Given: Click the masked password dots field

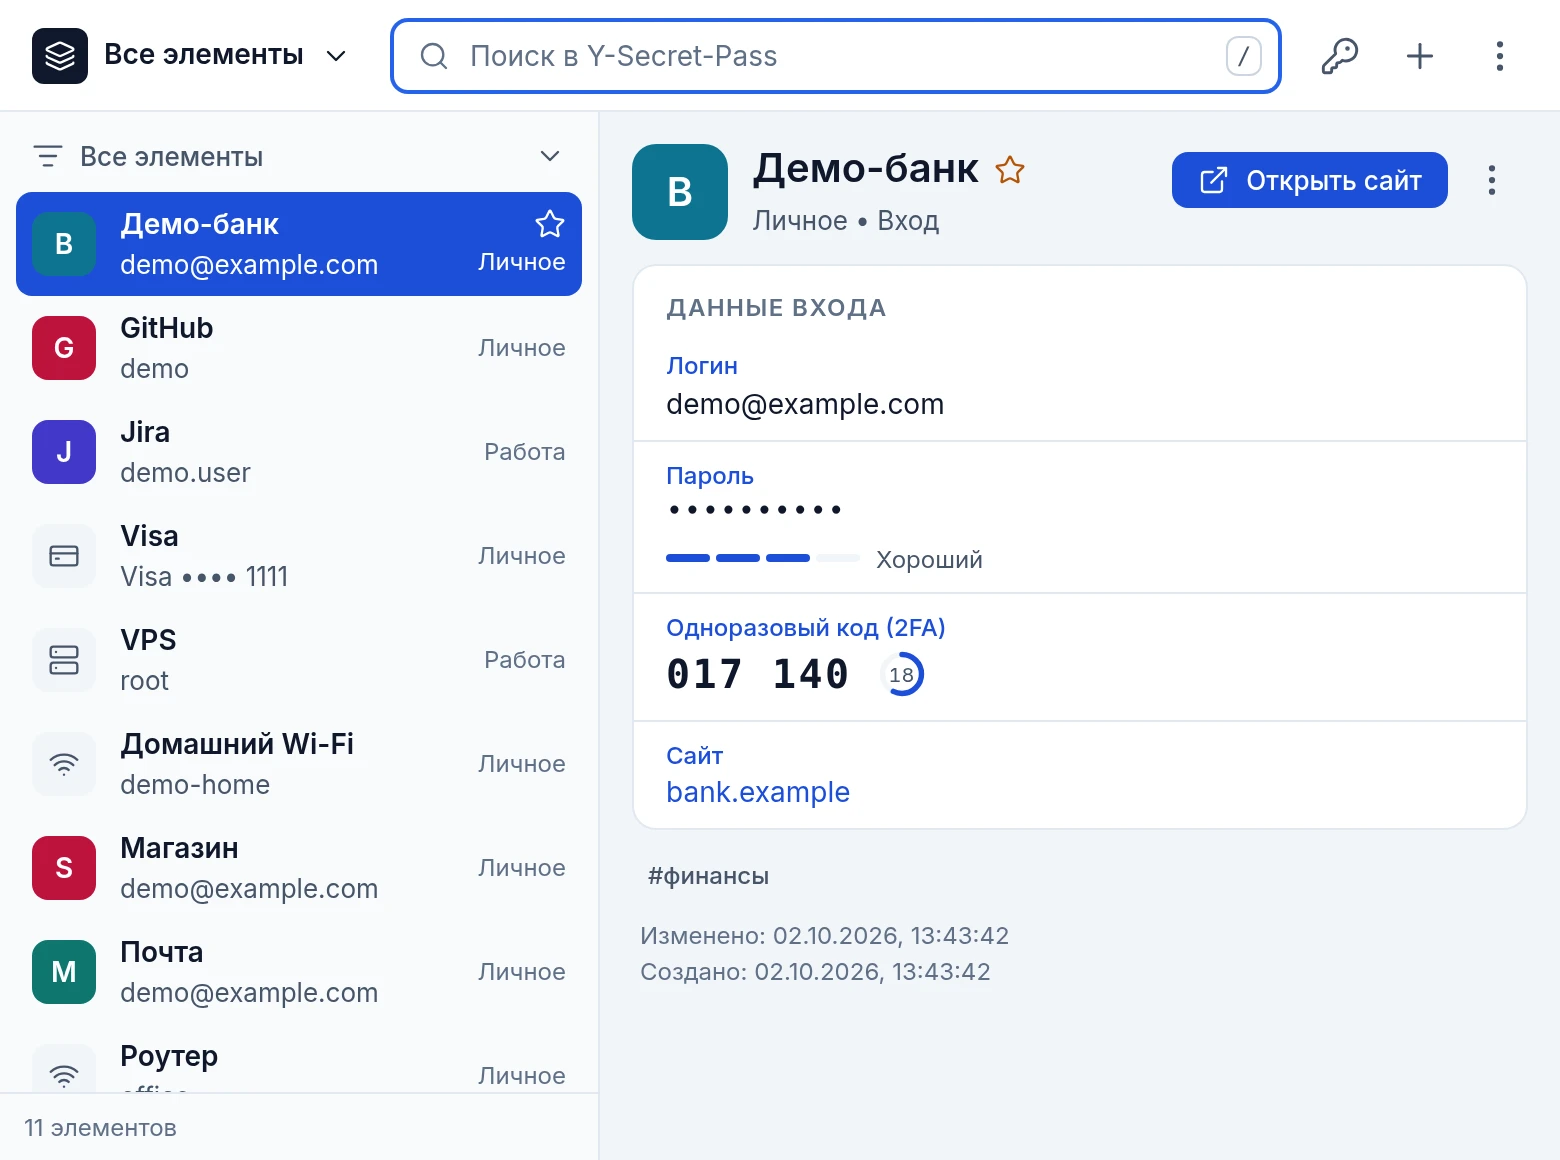Looking at the screenshot, I should [x=755, y=510].
